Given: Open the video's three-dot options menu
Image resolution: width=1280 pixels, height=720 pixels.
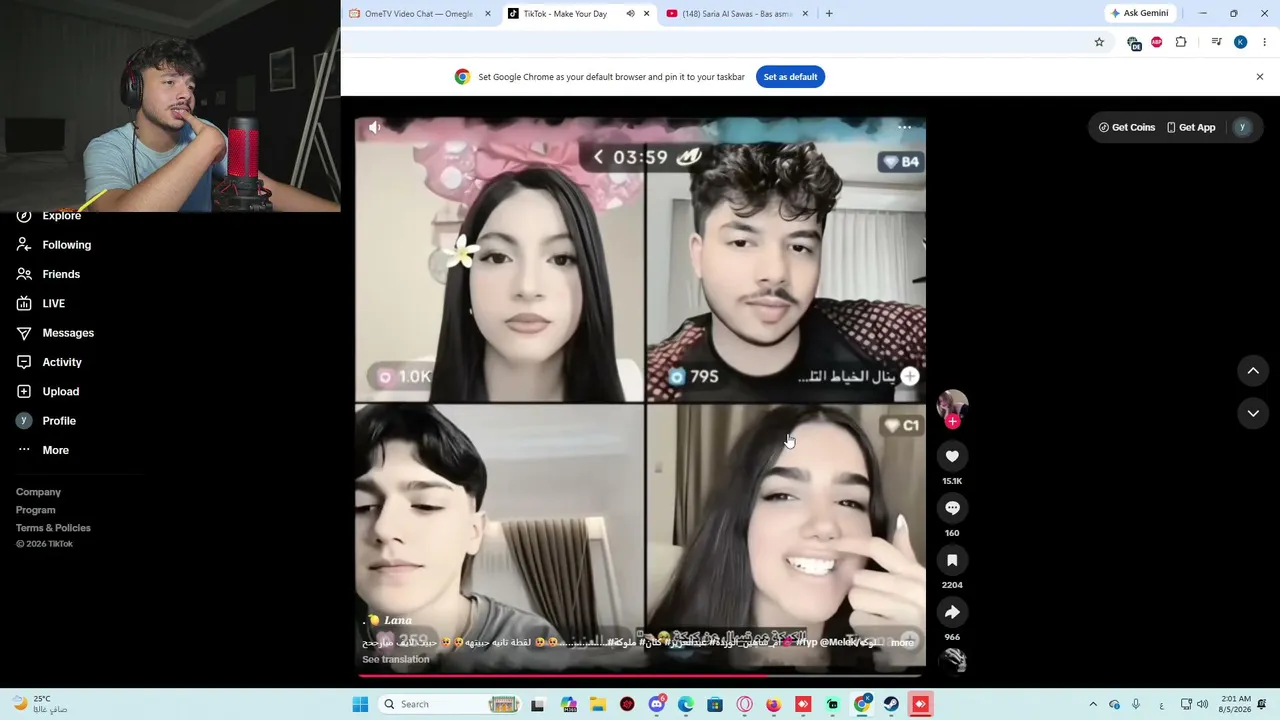Looking at the screenshot, I should pyautogui.click(x=904, y=127).
